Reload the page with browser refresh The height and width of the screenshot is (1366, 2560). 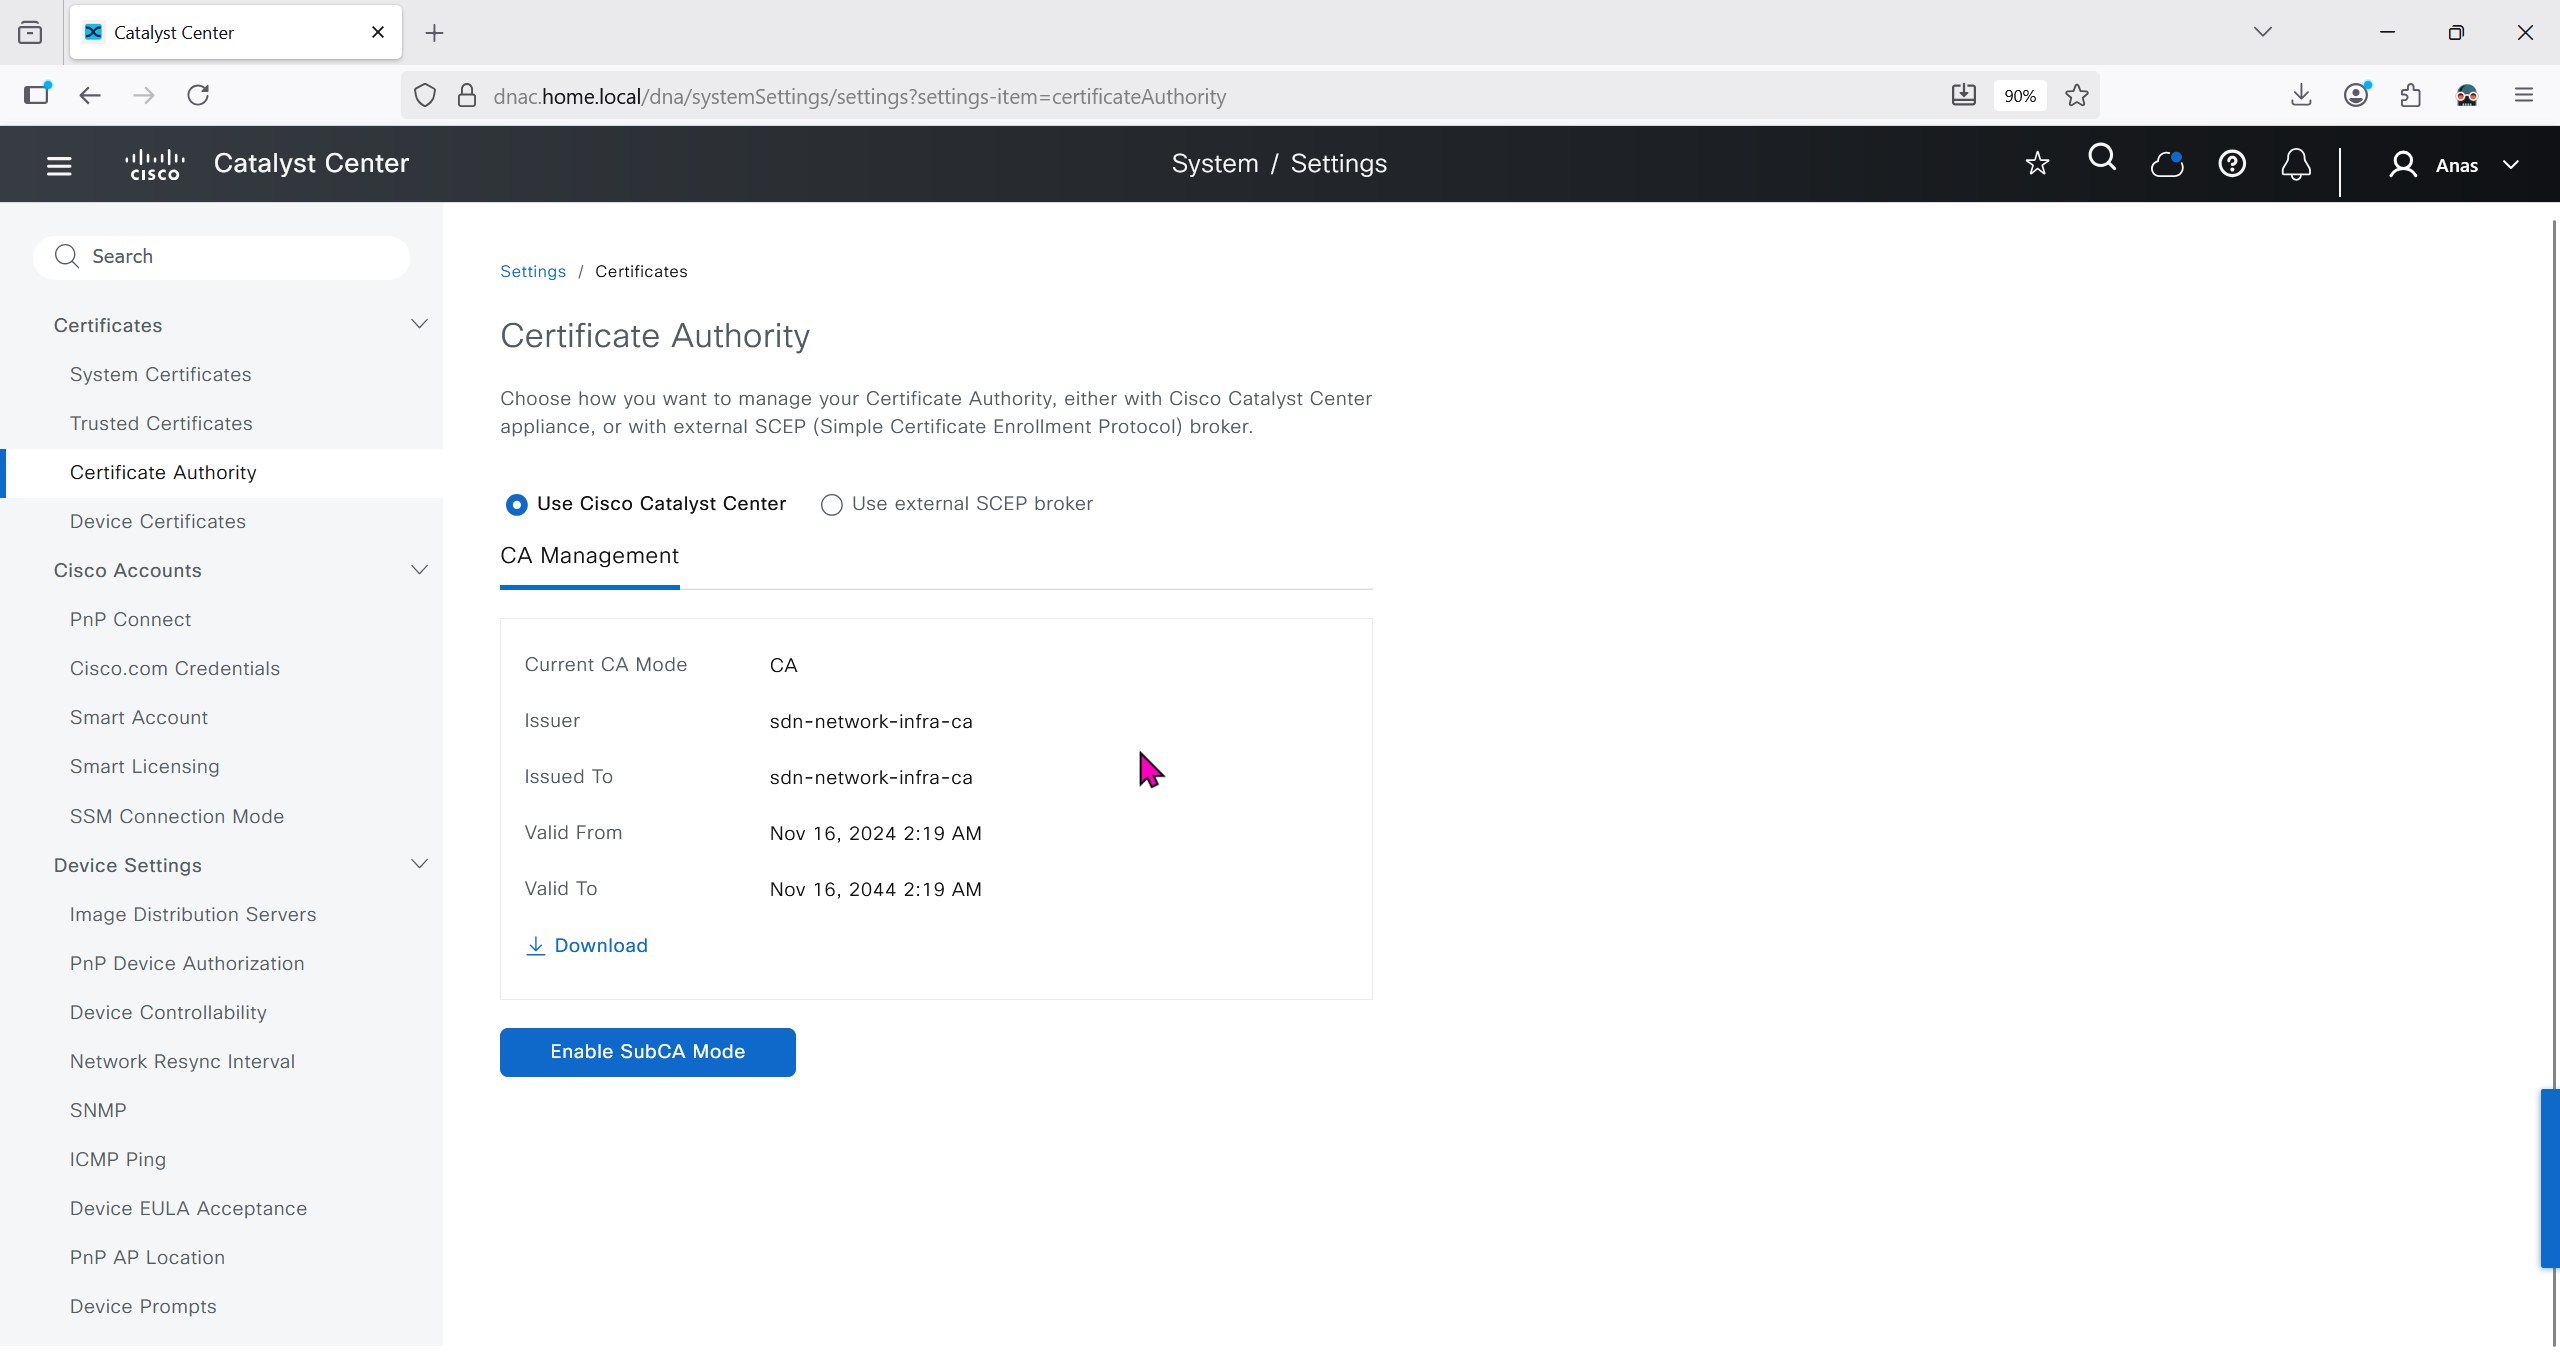[198, 95]
